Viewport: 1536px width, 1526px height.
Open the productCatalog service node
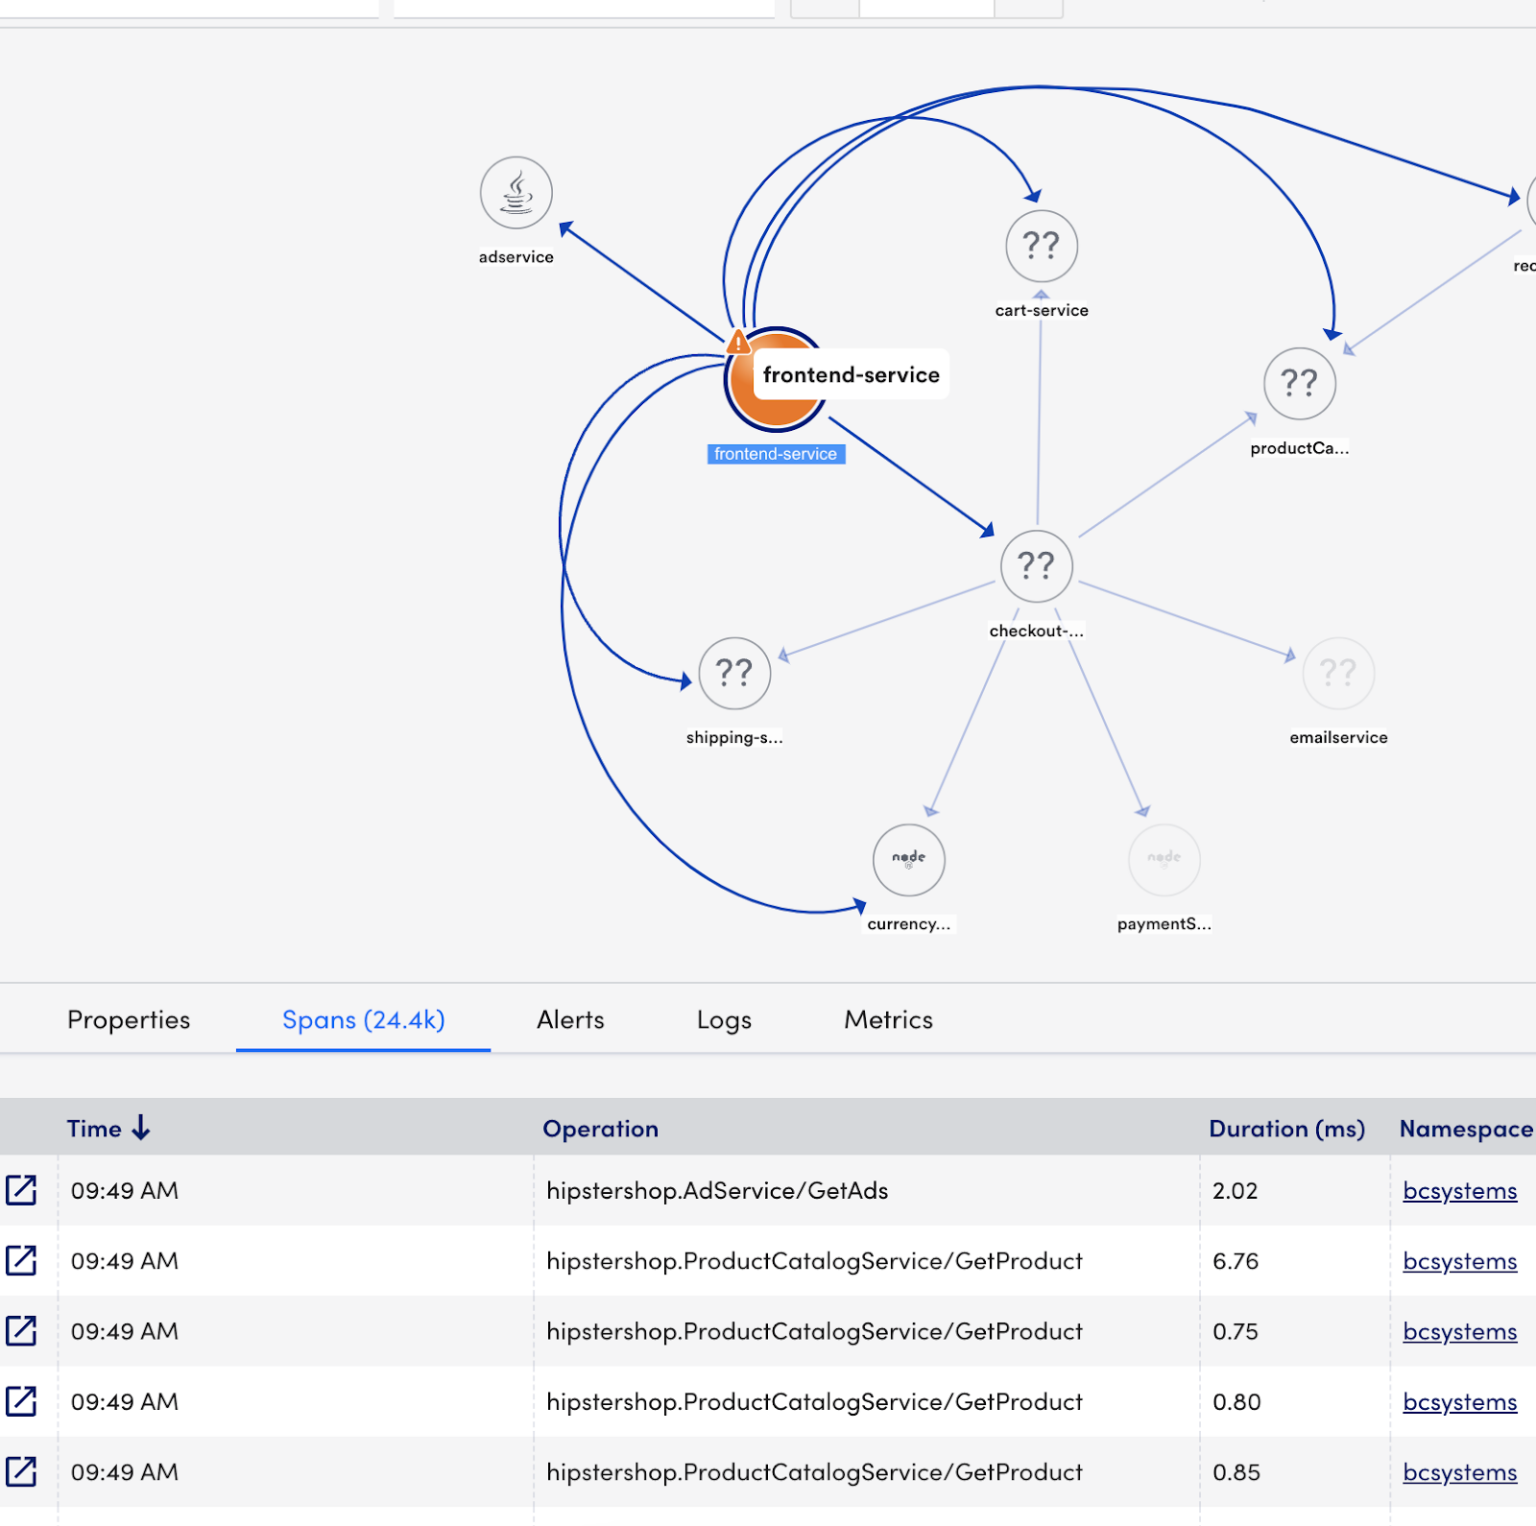coord(1299,383)
